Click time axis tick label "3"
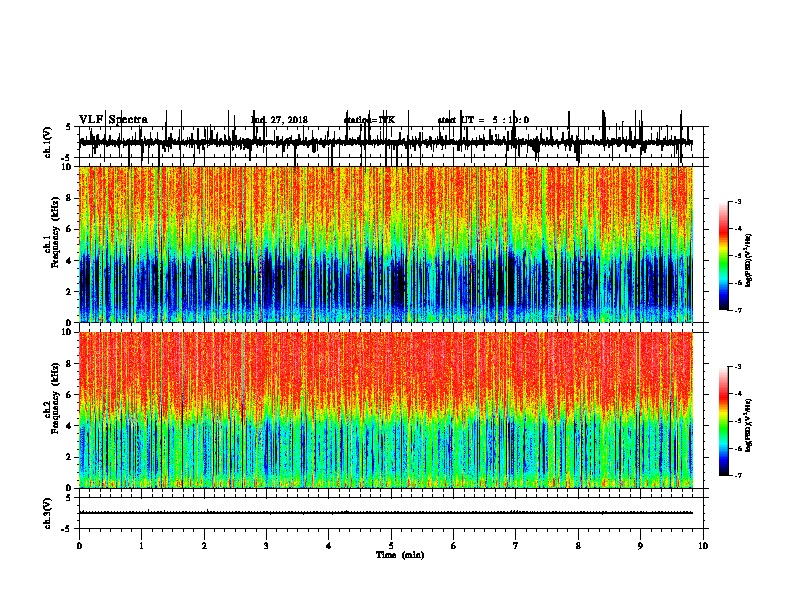Screen dimensions: 792x612 (x=266, y=546)
